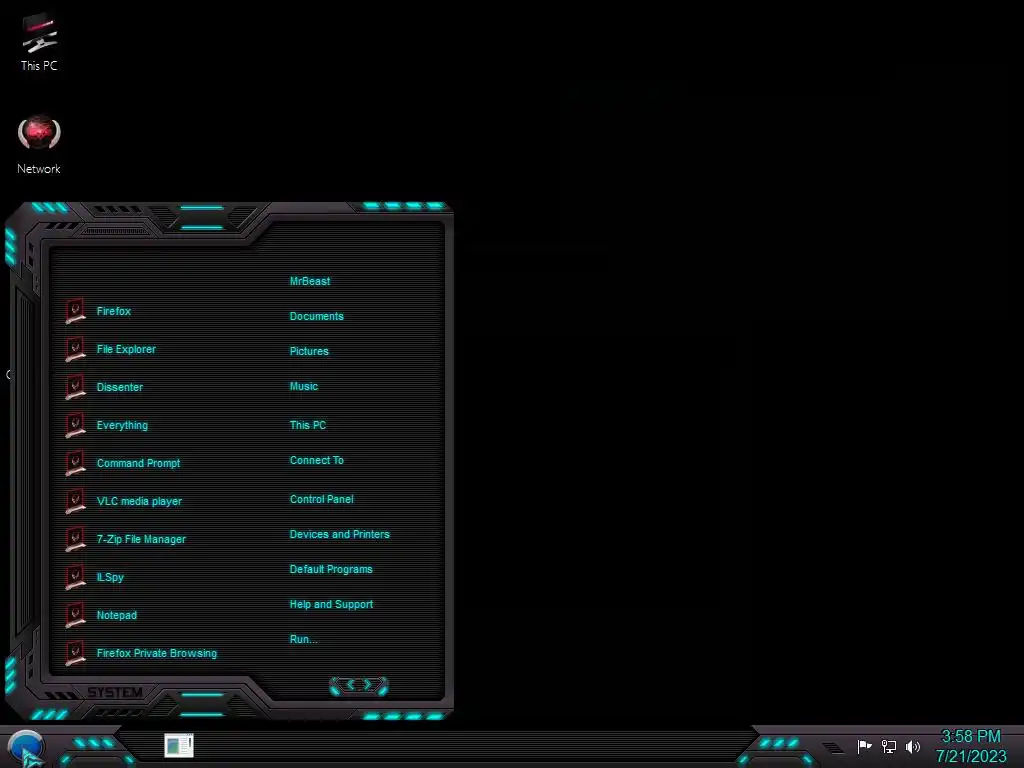Viewport: 1024px width, 768px height.
Task: Click the VLC media player icon
Action: click(x=76, y=501)
